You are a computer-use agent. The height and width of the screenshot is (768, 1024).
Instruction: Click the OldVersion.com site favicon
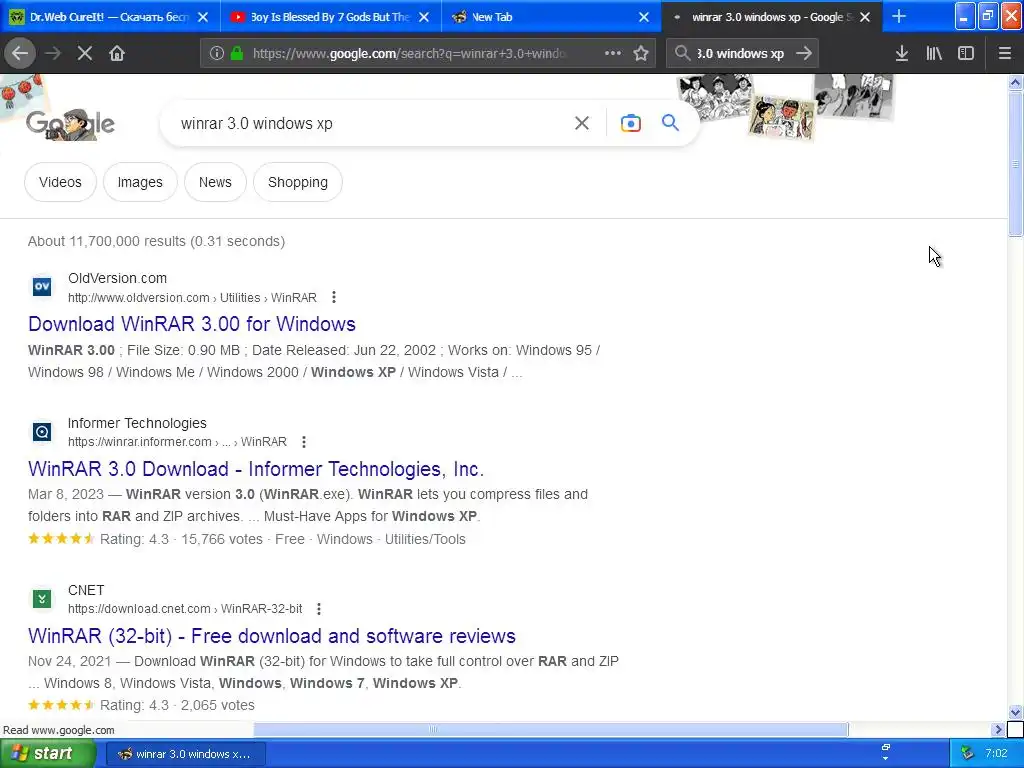point(42,286)
